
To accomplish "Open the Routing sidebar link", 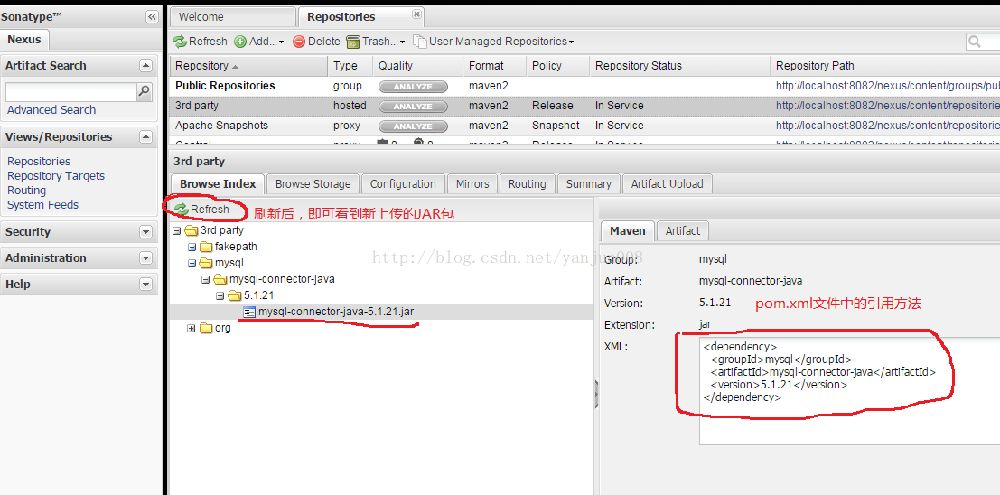I will [x=26, y=190].
